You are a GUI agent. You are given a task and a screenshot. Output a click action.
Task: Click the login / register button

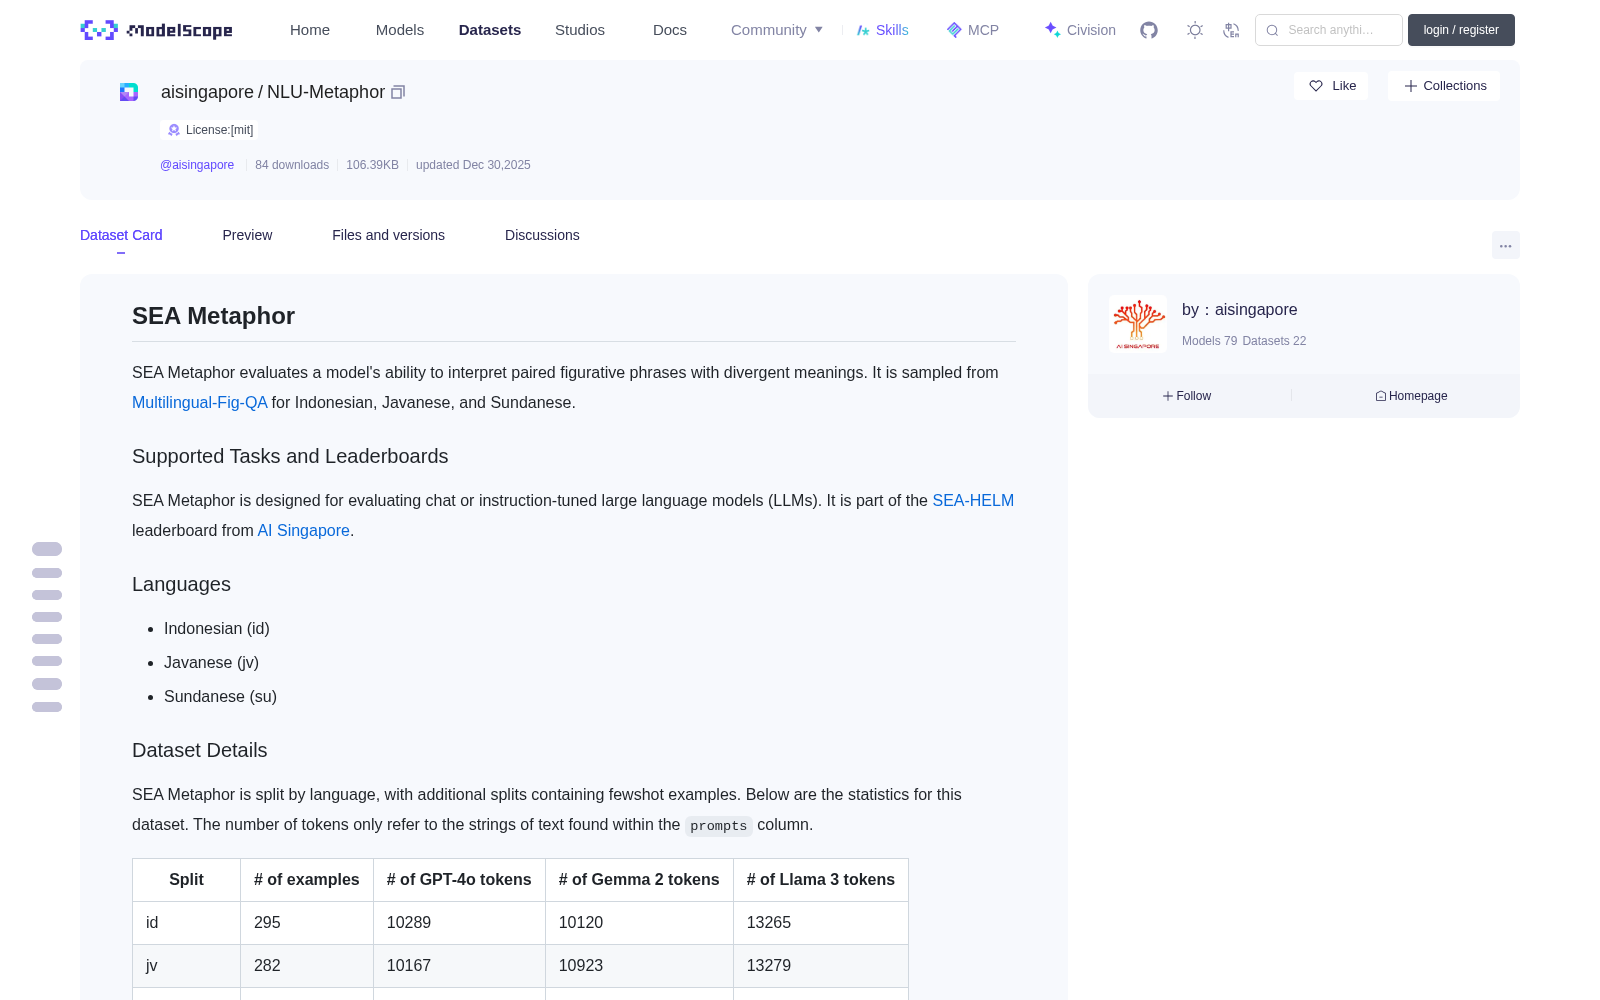point(1461,30)
